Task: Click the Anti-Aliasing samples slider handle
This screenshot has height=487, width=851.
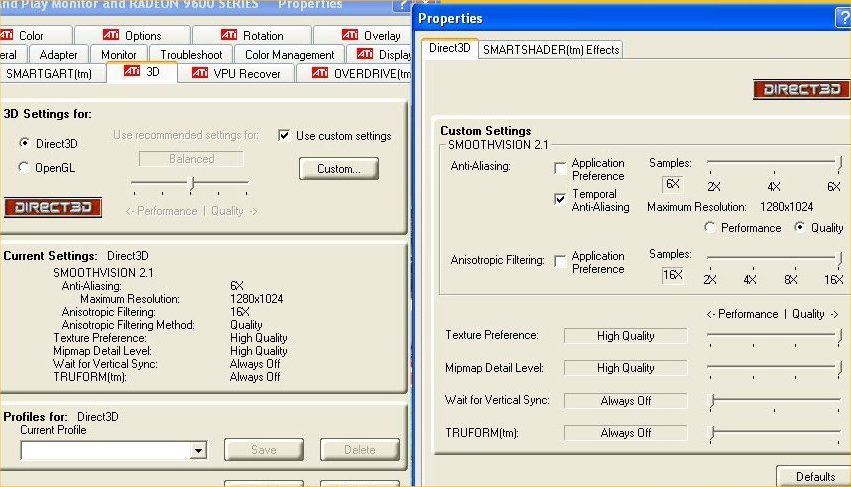Action: tap(839, 163)
